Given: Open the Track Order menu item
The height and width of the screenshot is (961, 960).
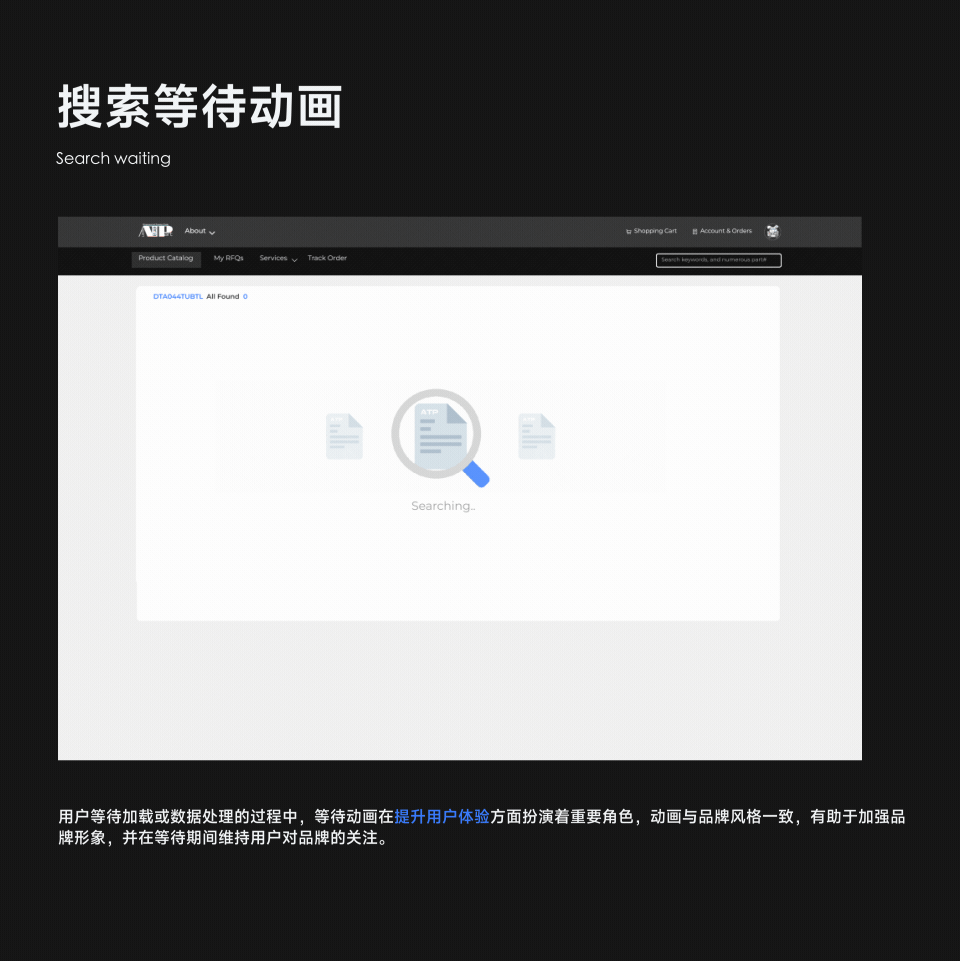Looking at the screenshot, I should pyautogui.click(x=327, y=258).
